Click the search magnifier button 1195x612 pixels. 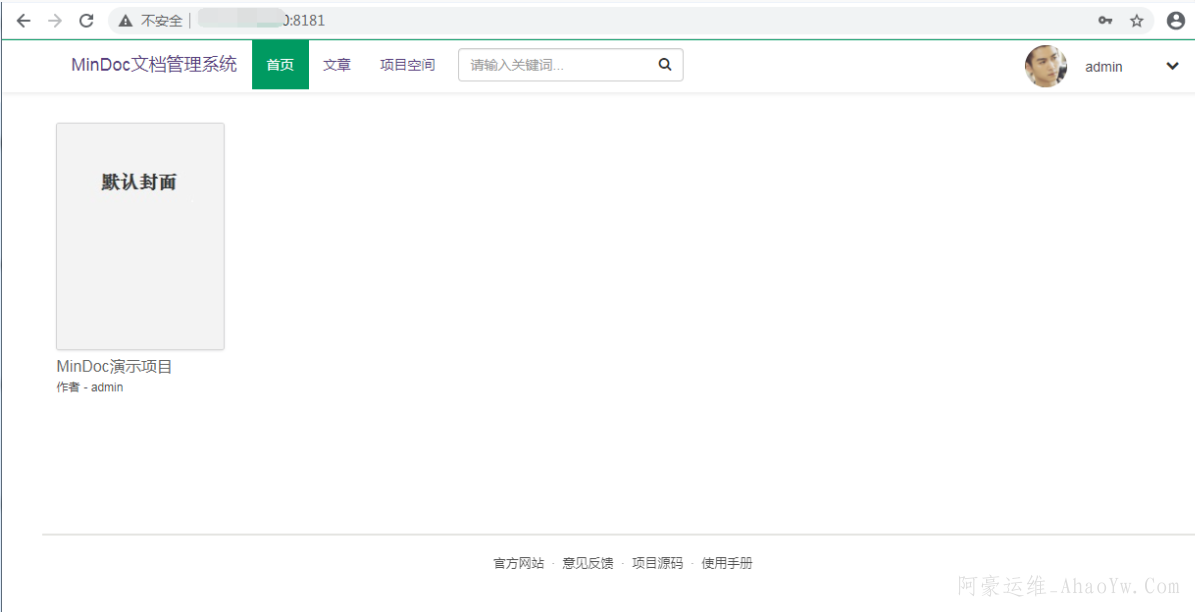(x=665, y=65)
